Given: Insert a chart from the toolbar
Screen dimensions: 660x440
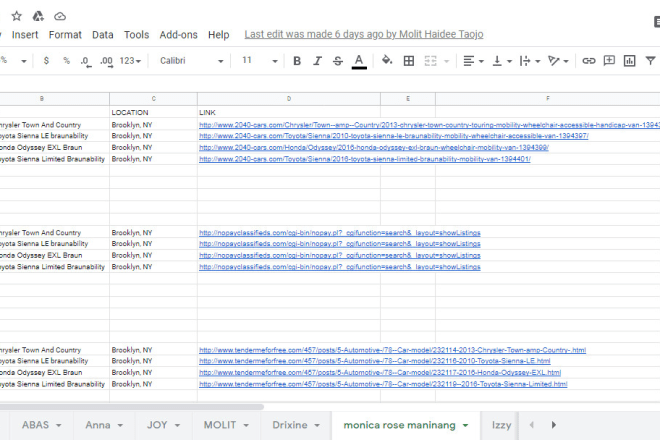Looking at the screenshot, I should [x=629, y=61].
